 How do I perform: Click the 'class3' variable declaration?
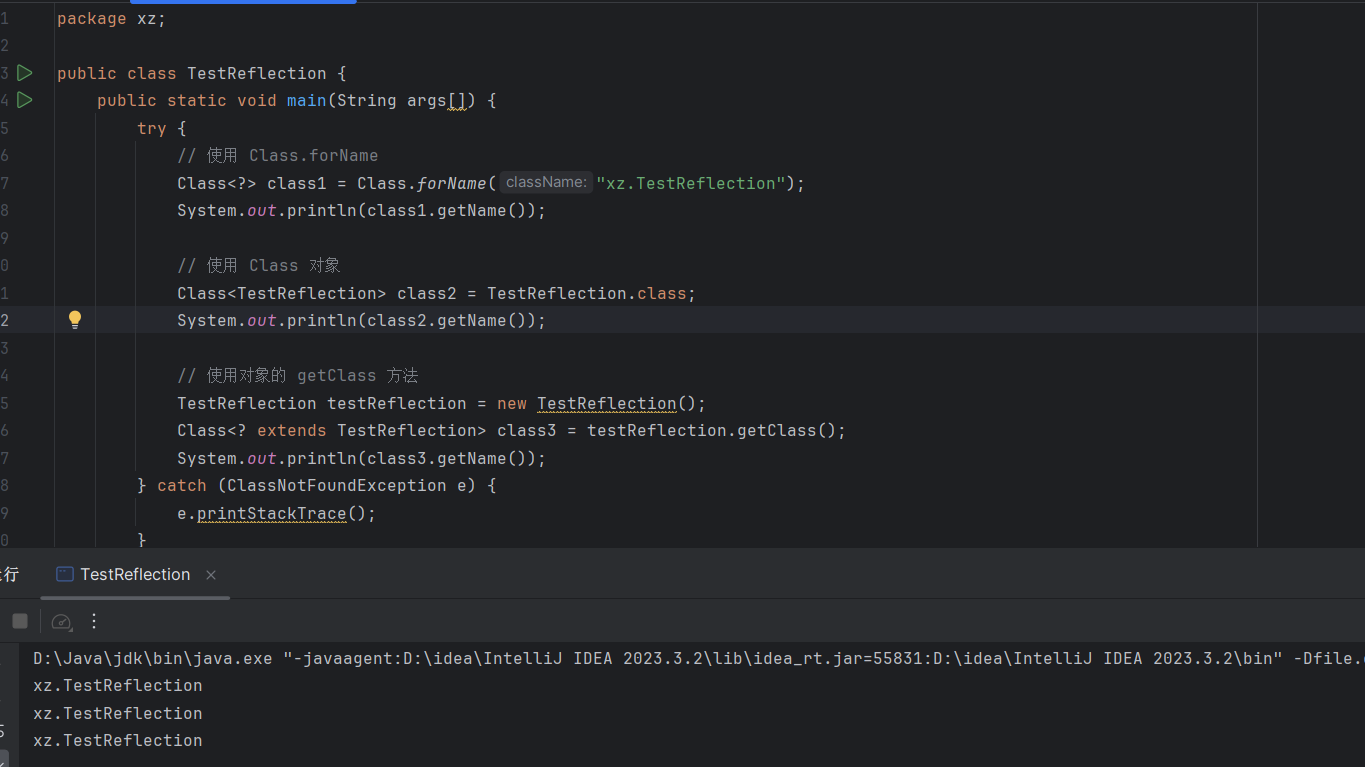click(526, 430)
